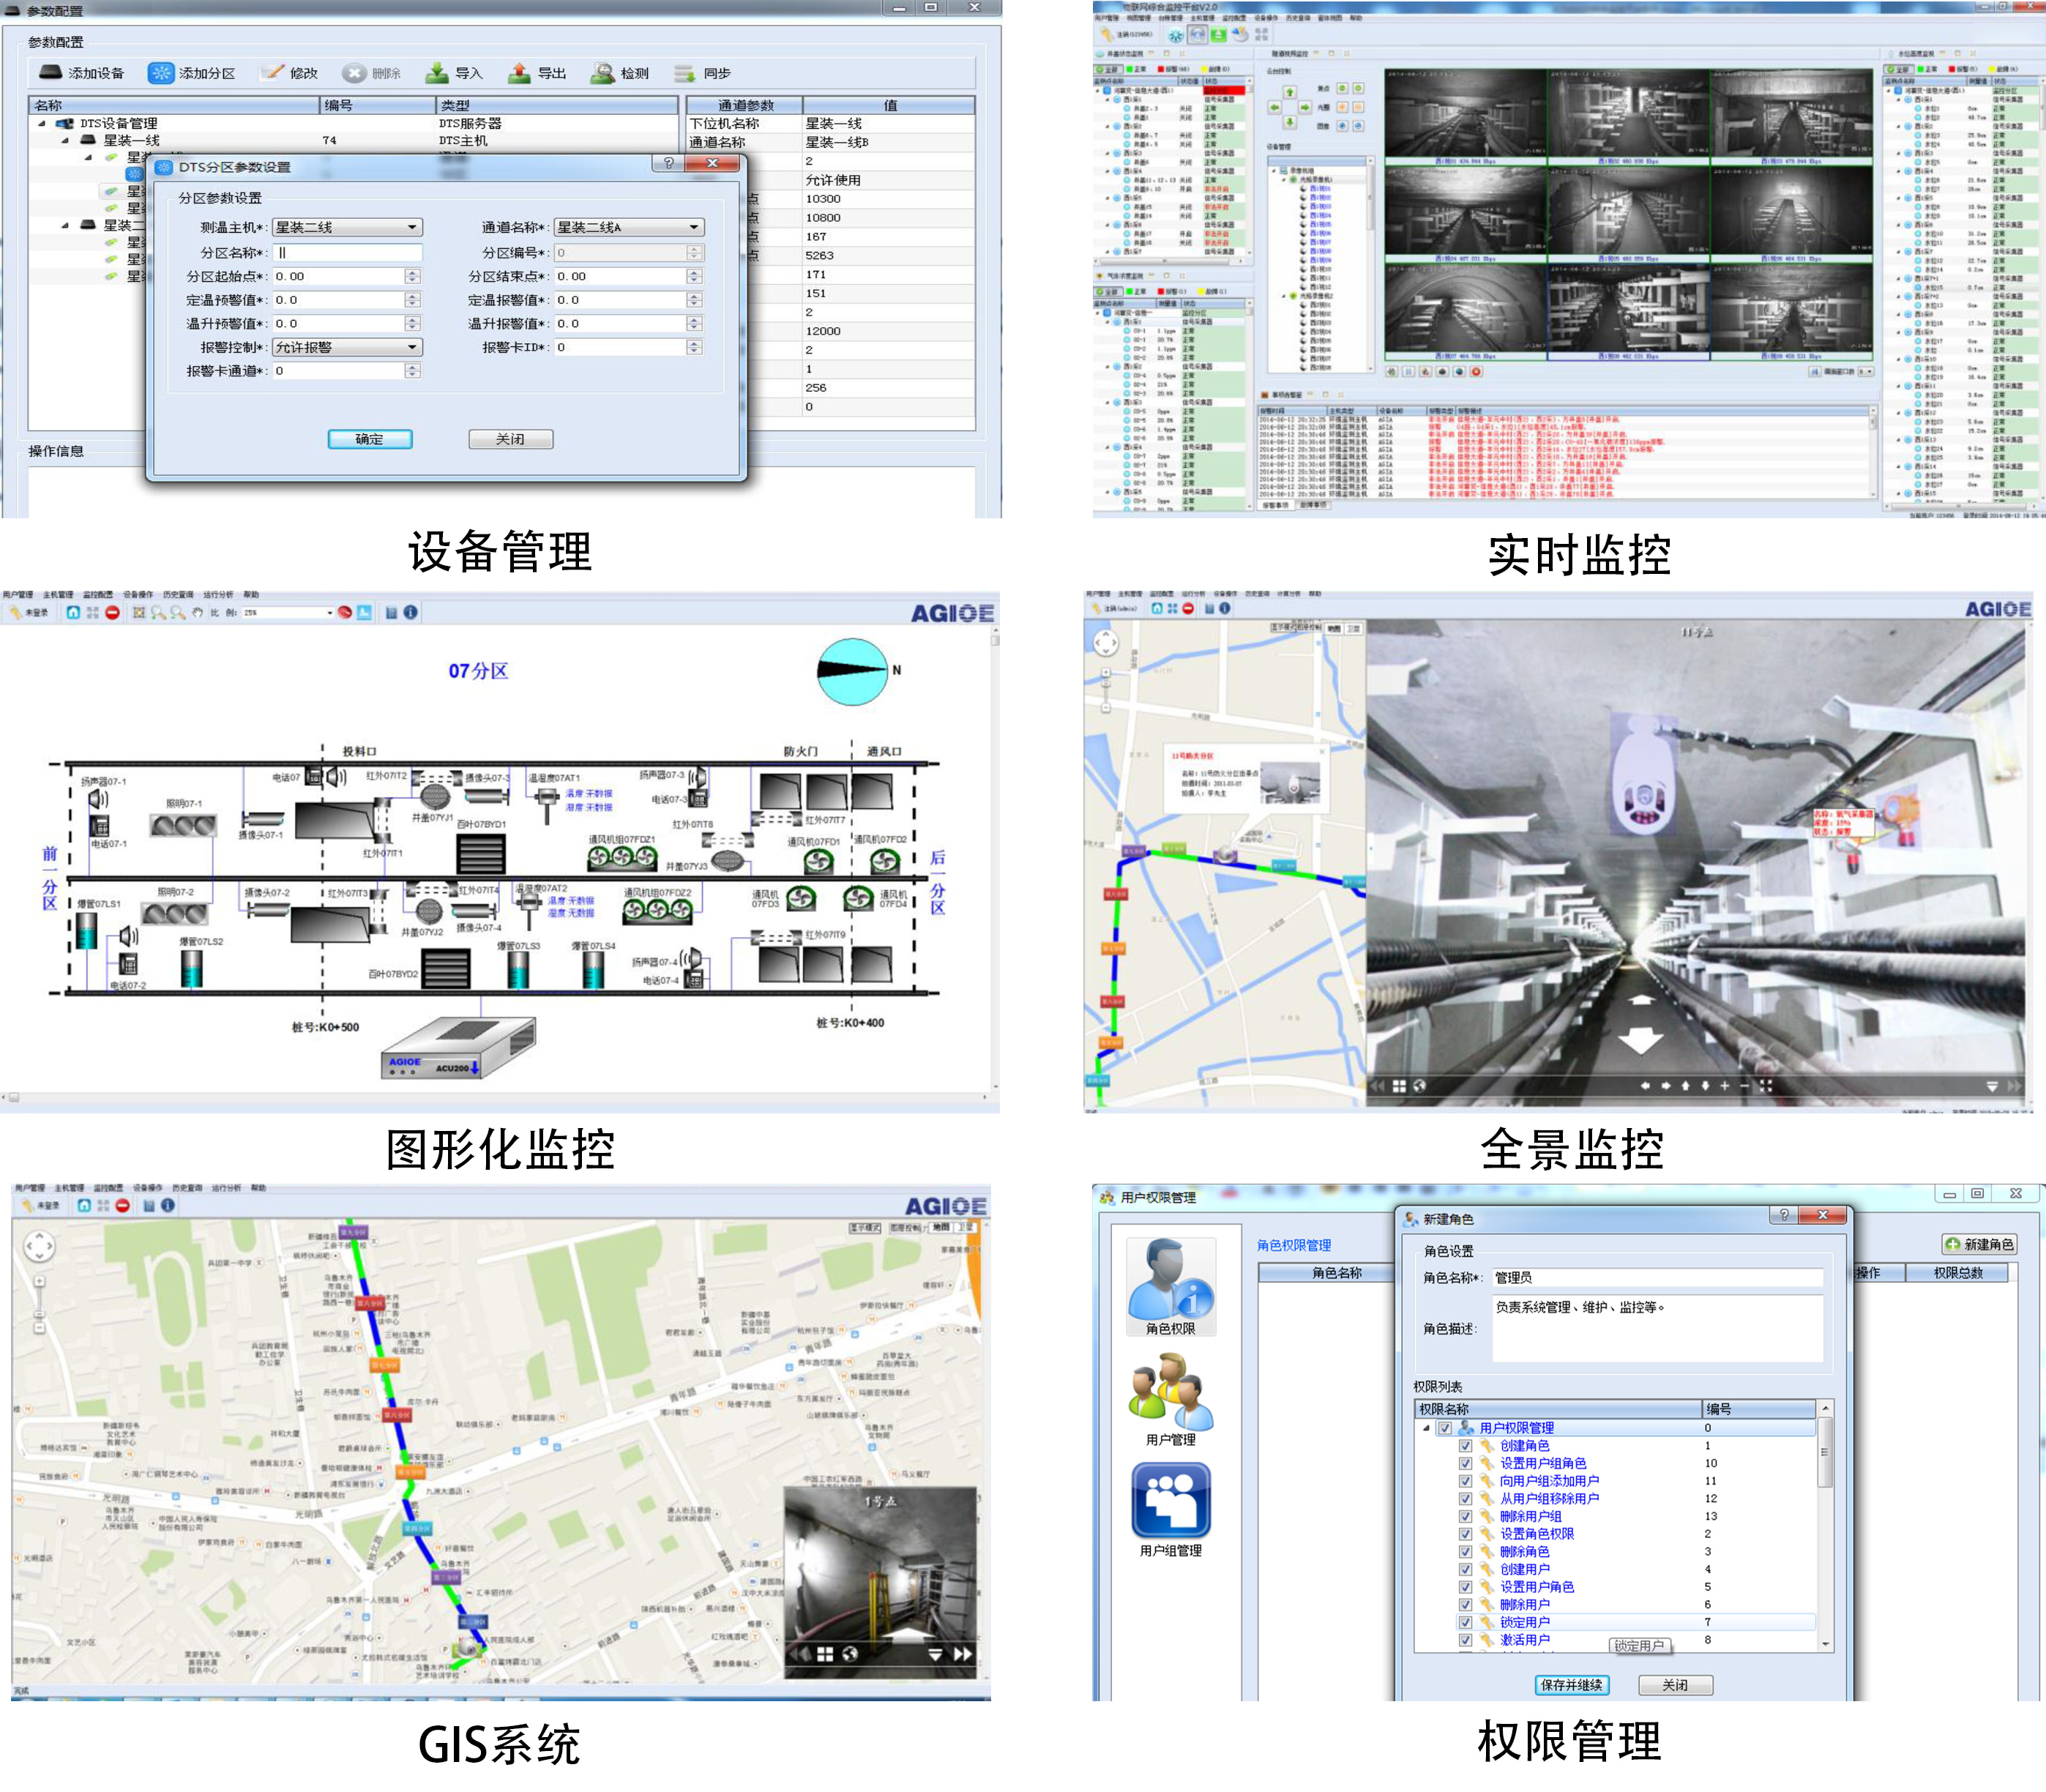
Task: Open 报警控制 dropdown showing 允许报警
Action: coord(347,347)
